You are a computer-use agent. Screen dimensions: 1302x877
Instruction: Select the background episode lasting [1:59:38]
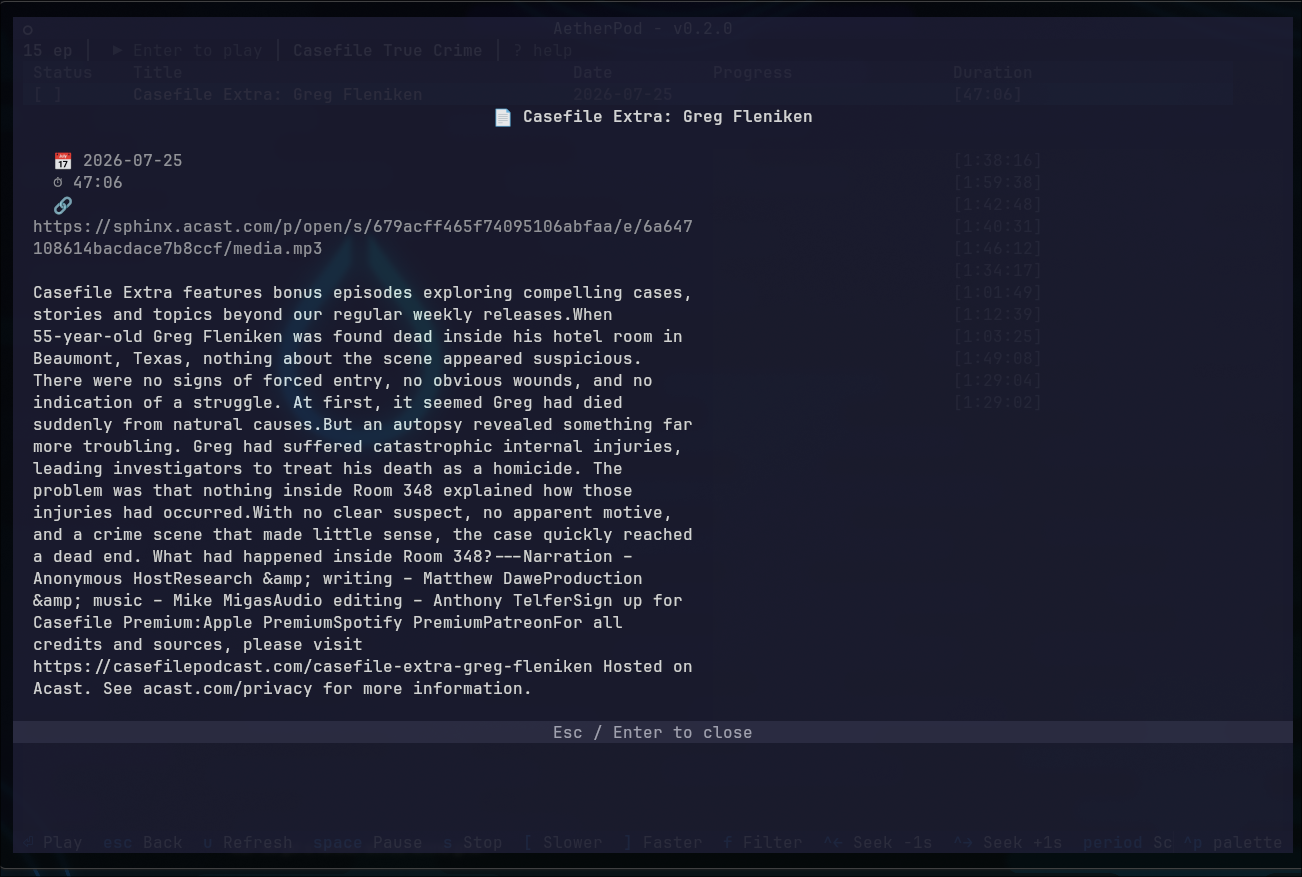(x=998, y=182)
